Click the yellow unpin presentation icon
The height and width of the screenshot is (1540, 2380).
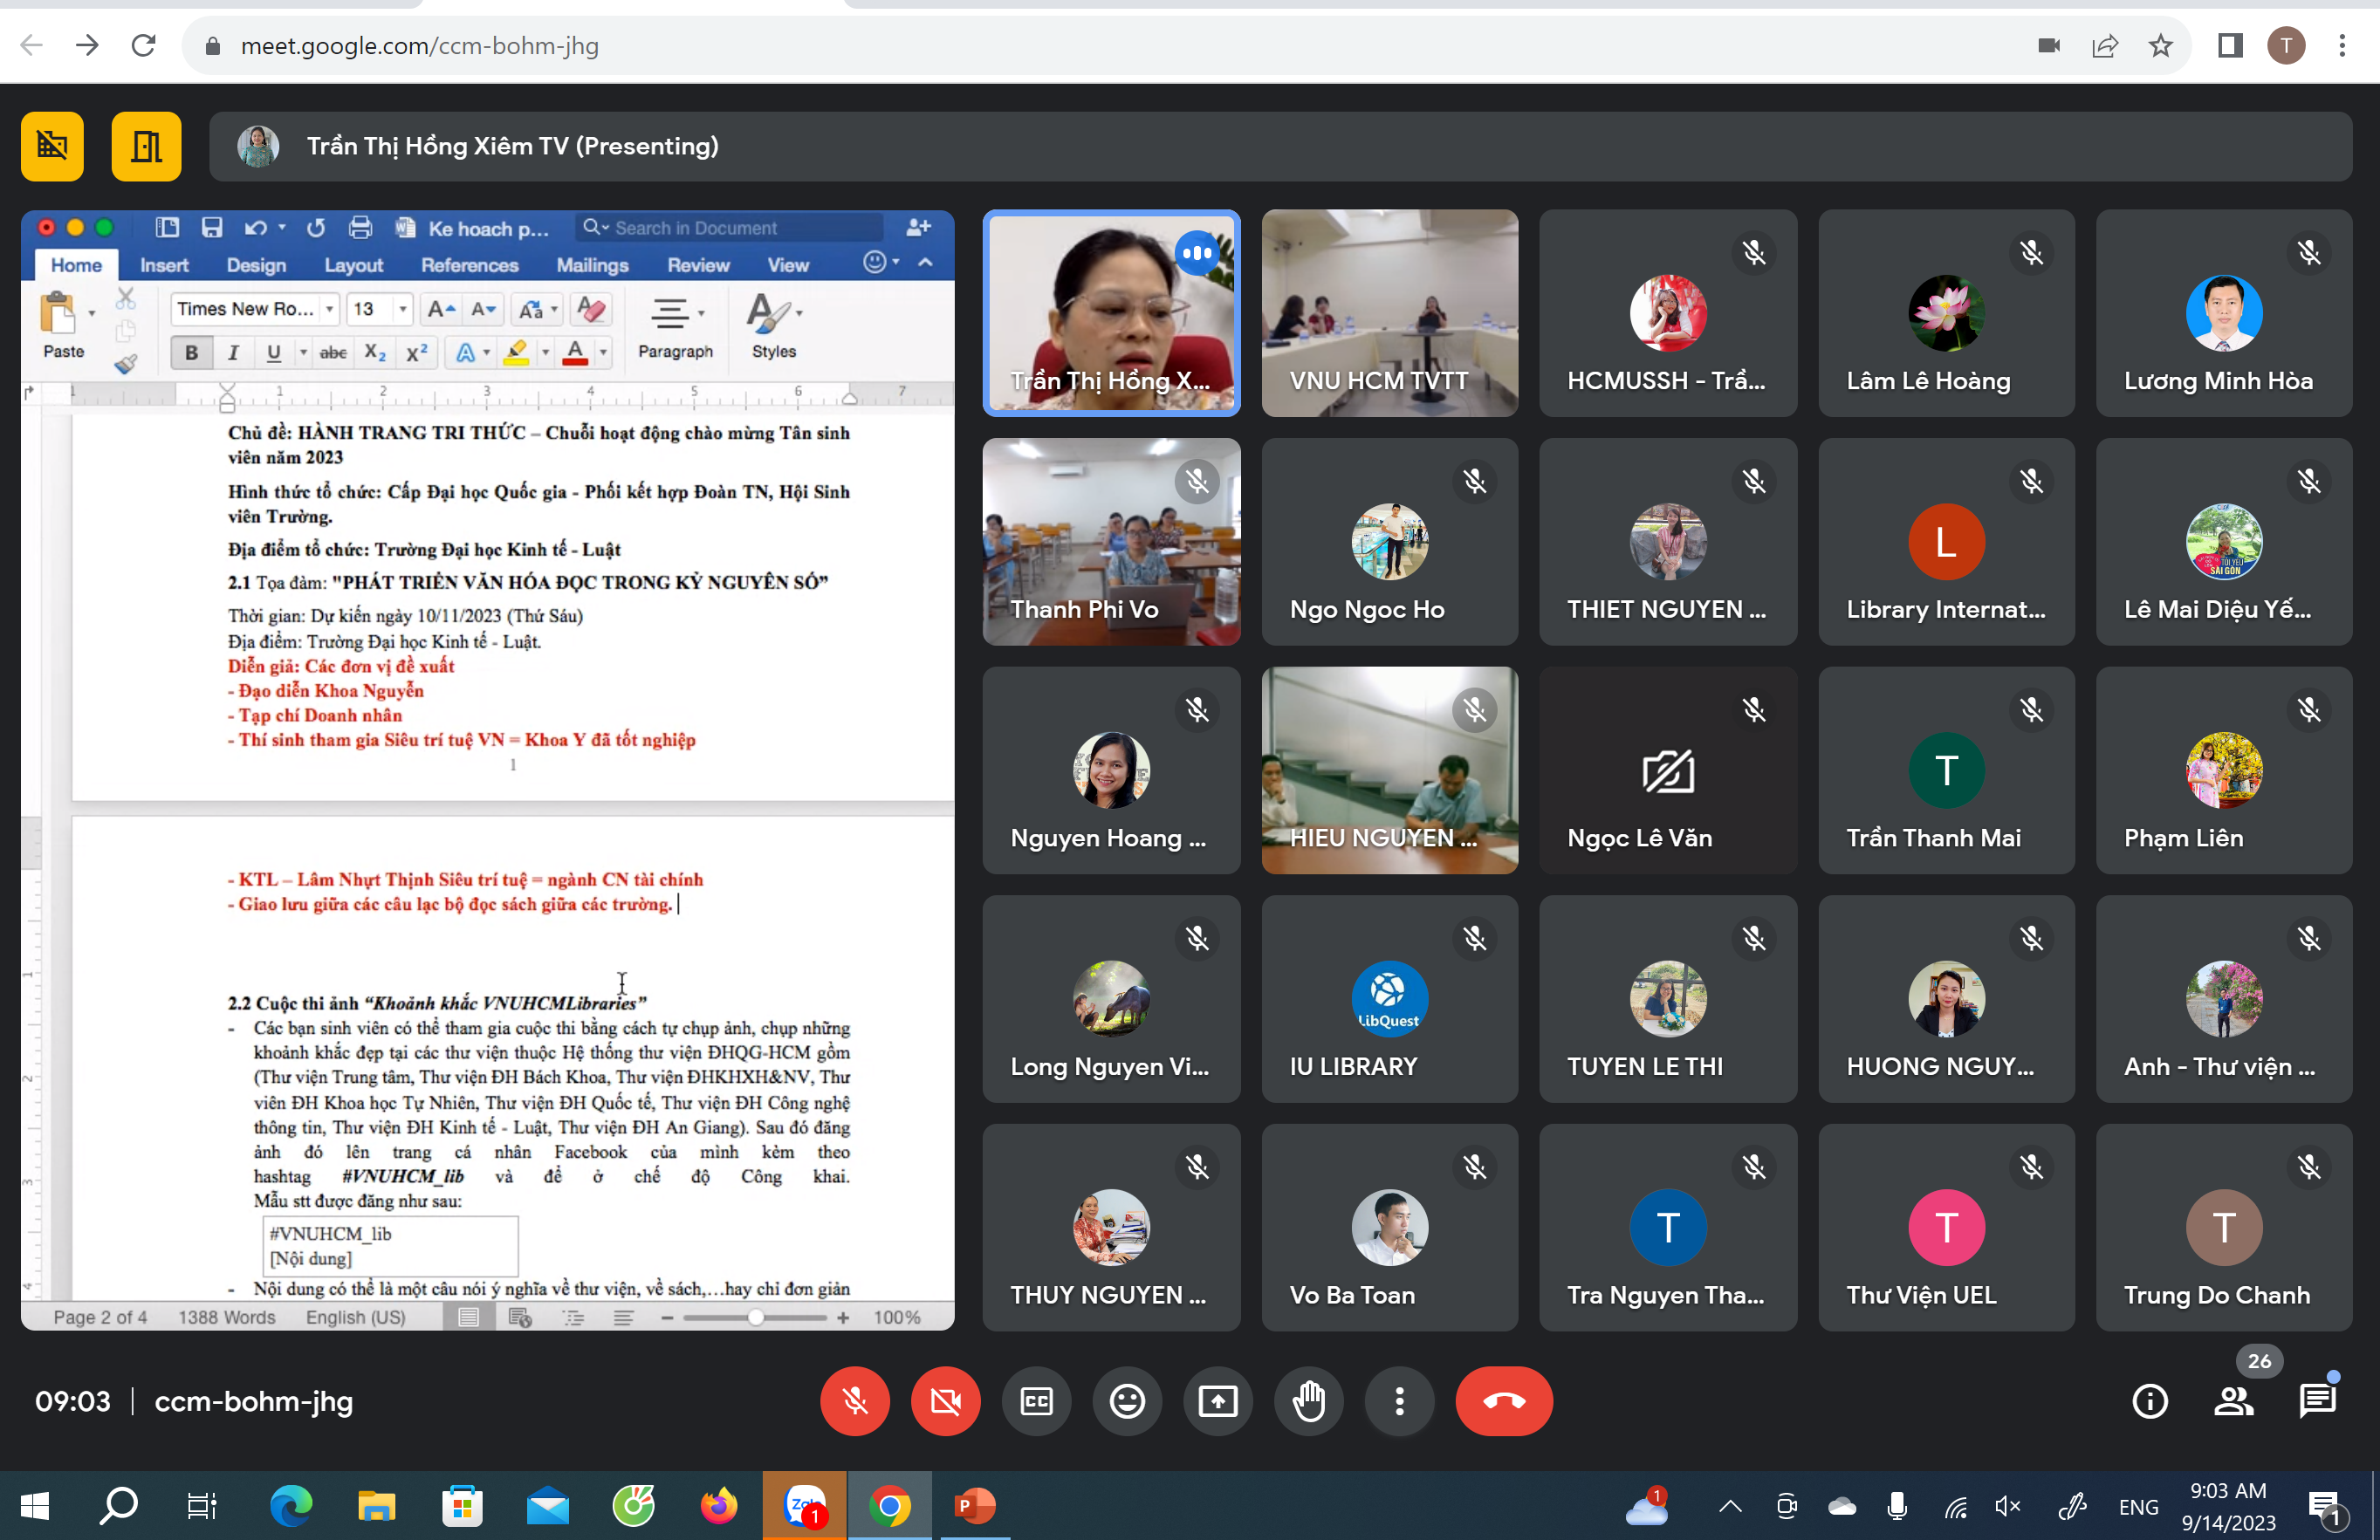(52, 146)
